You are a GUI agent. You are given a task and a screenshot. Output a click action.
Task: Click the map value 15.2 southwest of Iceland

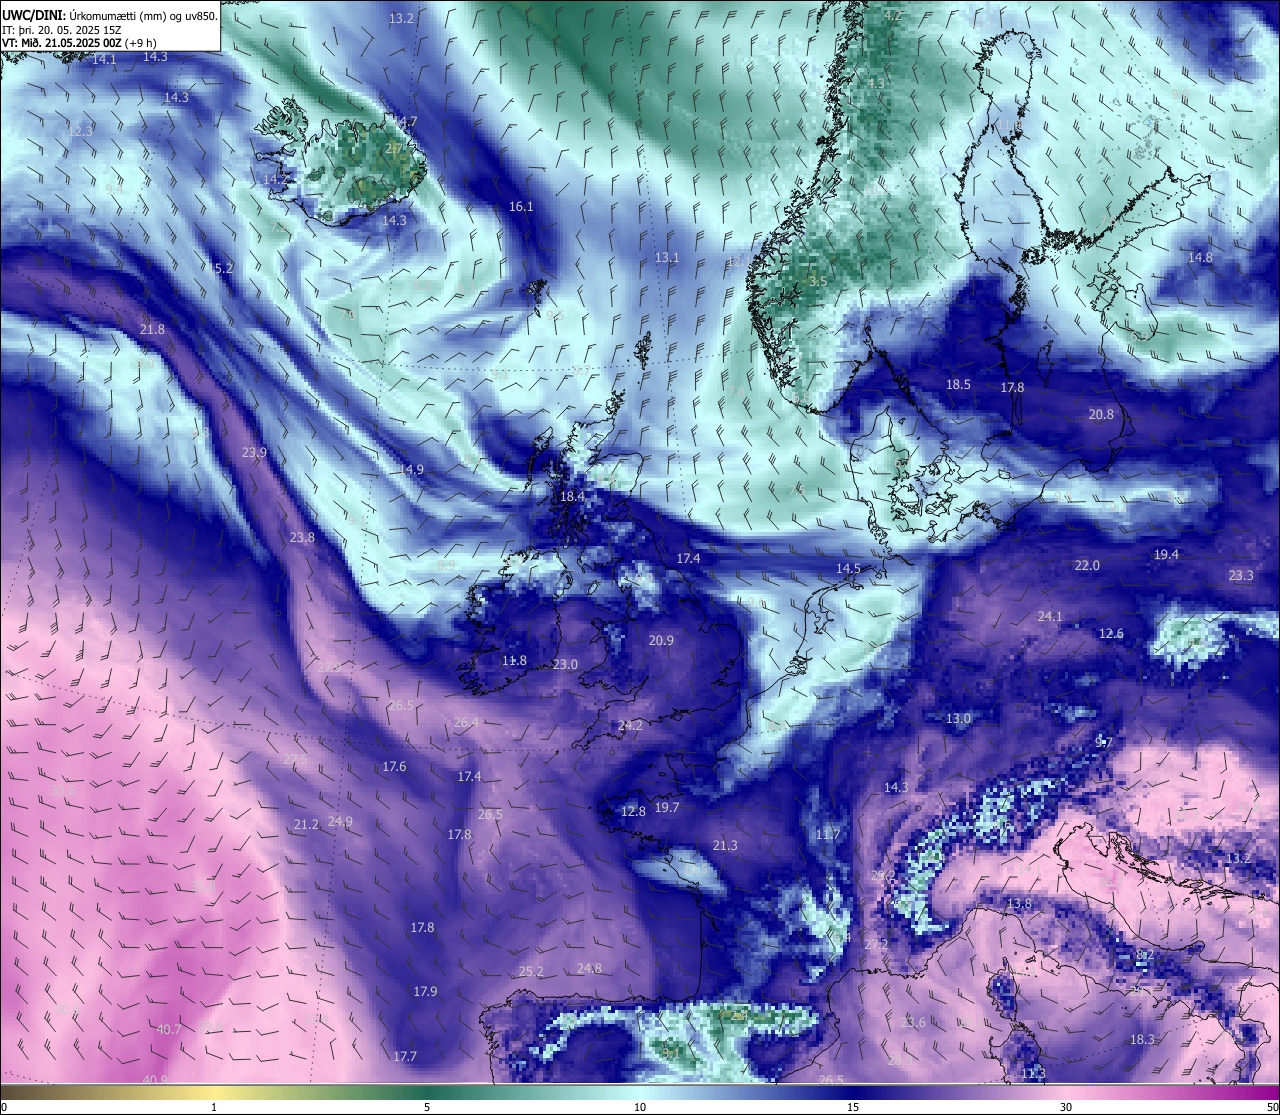tap(220, 268)
